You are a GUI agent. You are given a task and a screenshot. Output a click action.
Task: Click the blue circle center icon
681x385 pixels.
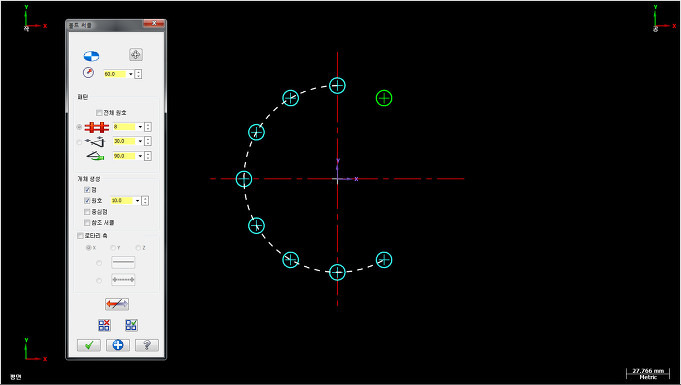[91, 56]
